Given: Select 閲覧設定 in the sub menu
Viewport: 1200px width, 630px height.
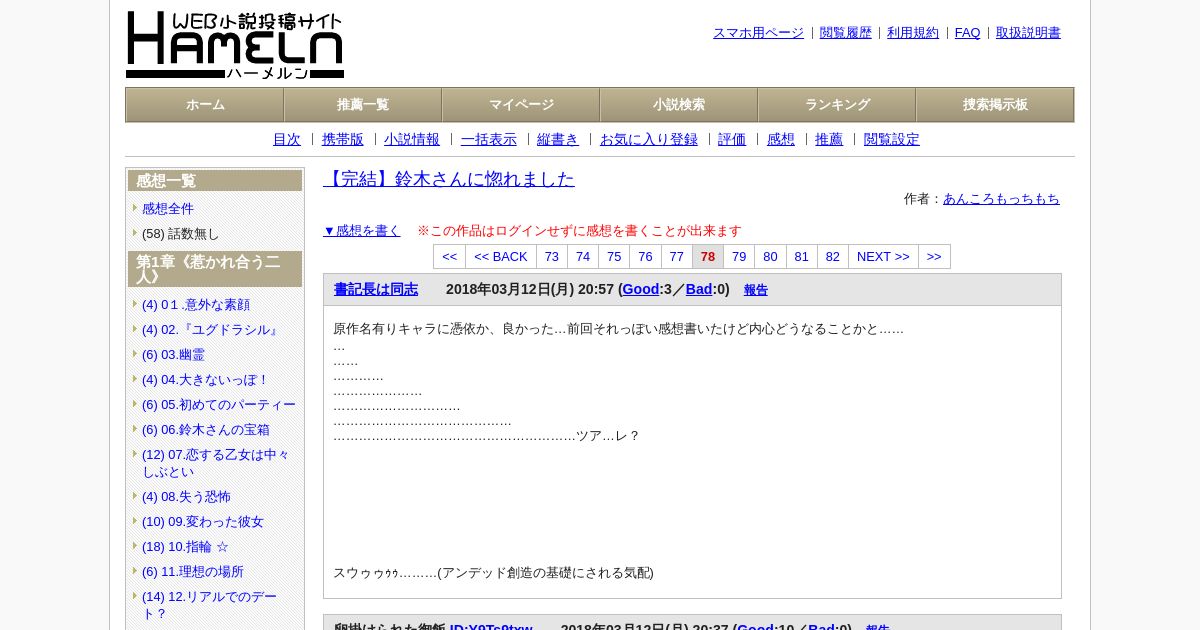Looking at the screenshot, I should coord(892,140).
